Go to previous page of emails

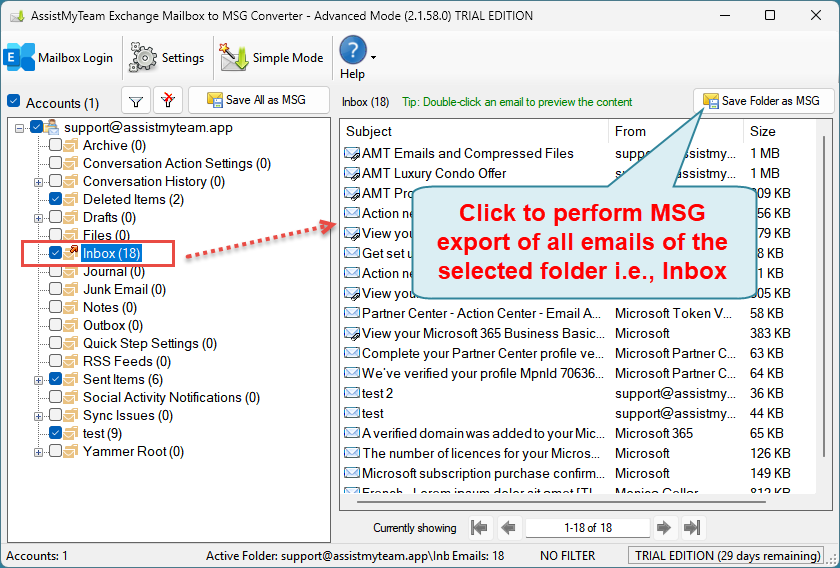point(508,528)
